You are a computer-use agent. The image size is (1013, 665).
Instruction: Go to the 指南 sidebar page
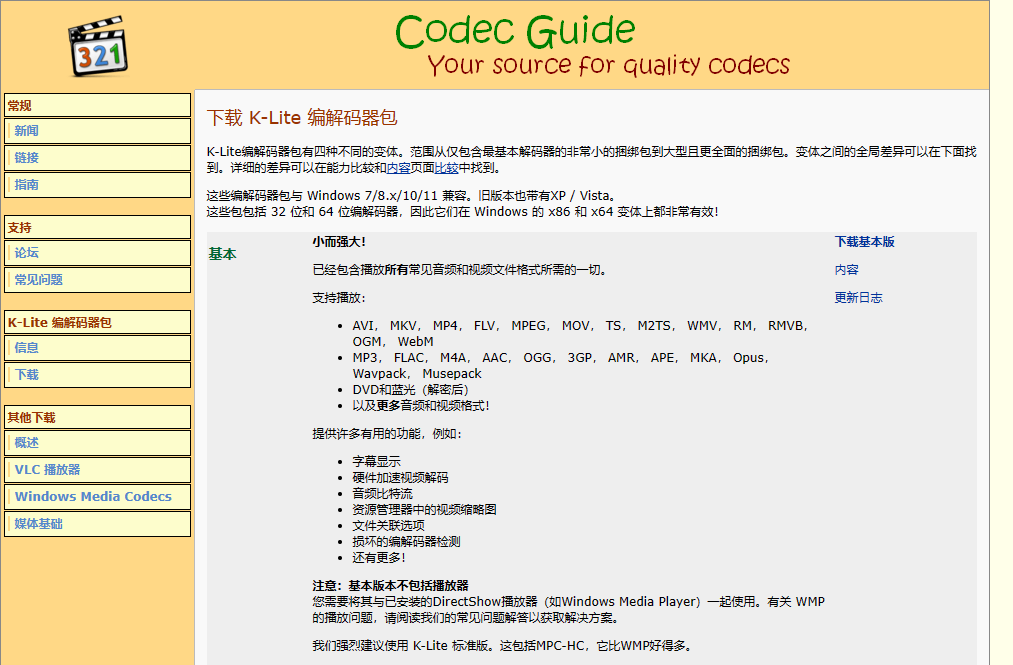tap(27, 185)
